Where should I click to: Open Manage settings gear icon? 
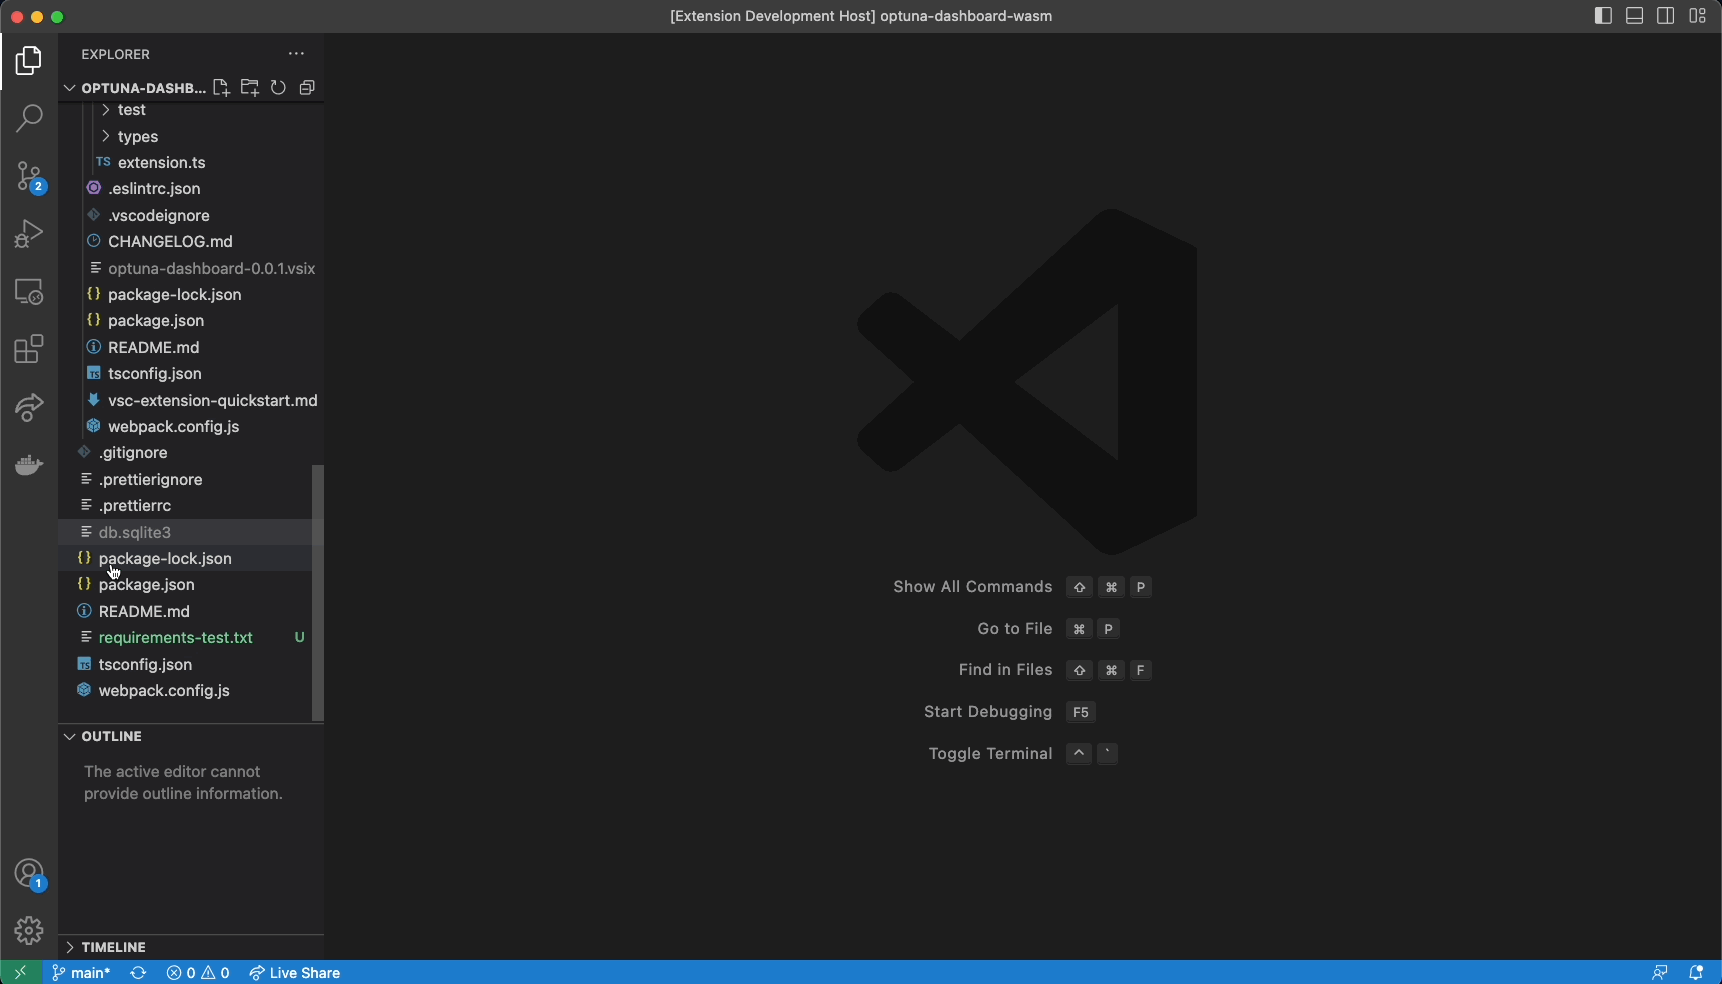(29, 931)
